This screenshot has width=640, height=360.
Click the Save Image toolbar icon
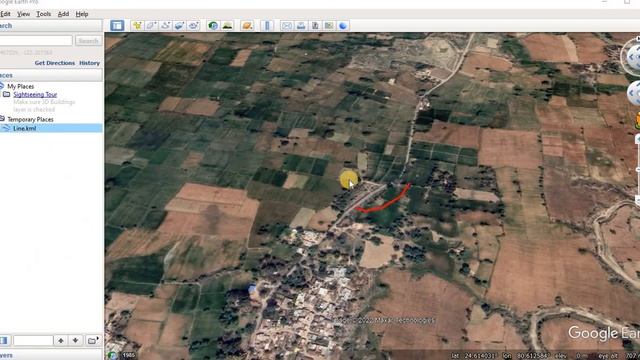coord(315,26)
